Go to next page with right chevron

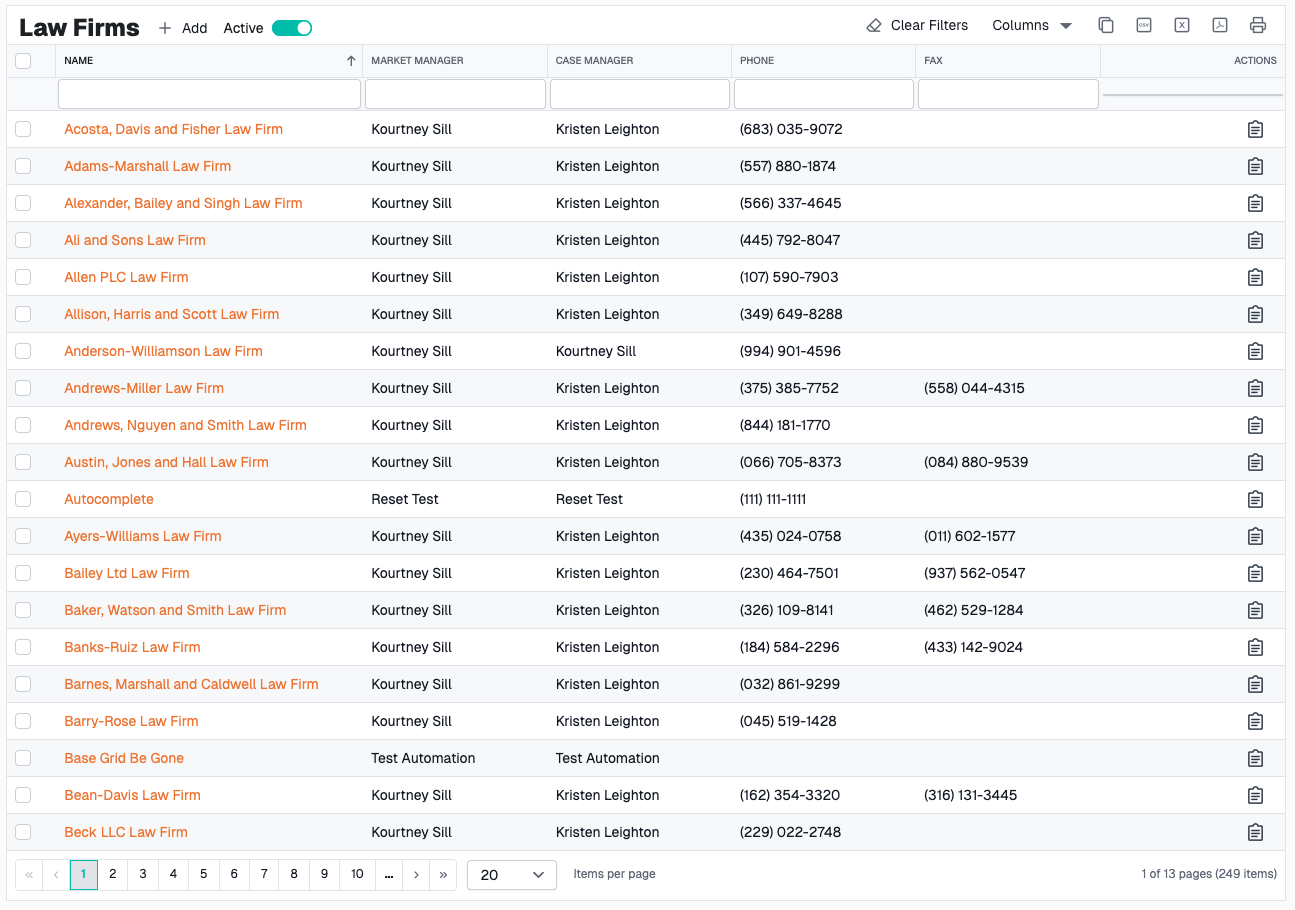coord(416,874)
